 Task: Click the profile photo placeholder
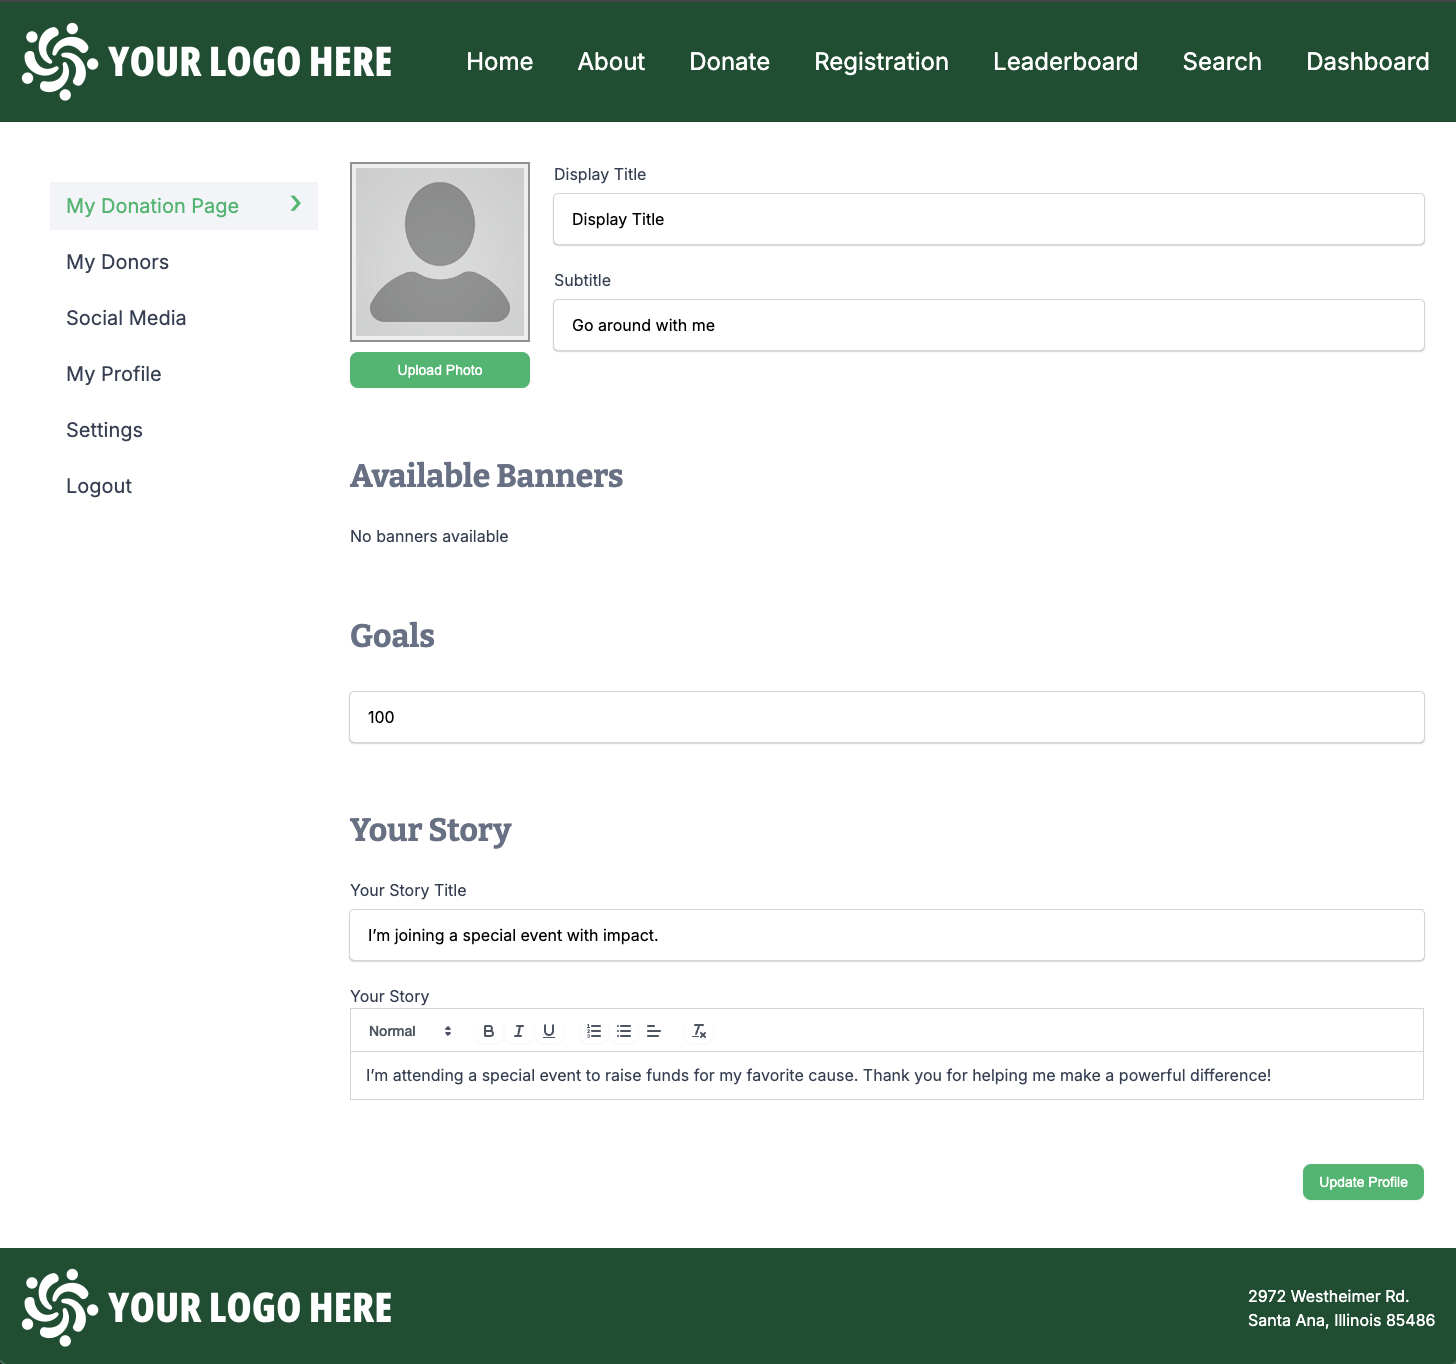(x=440, y=252)
